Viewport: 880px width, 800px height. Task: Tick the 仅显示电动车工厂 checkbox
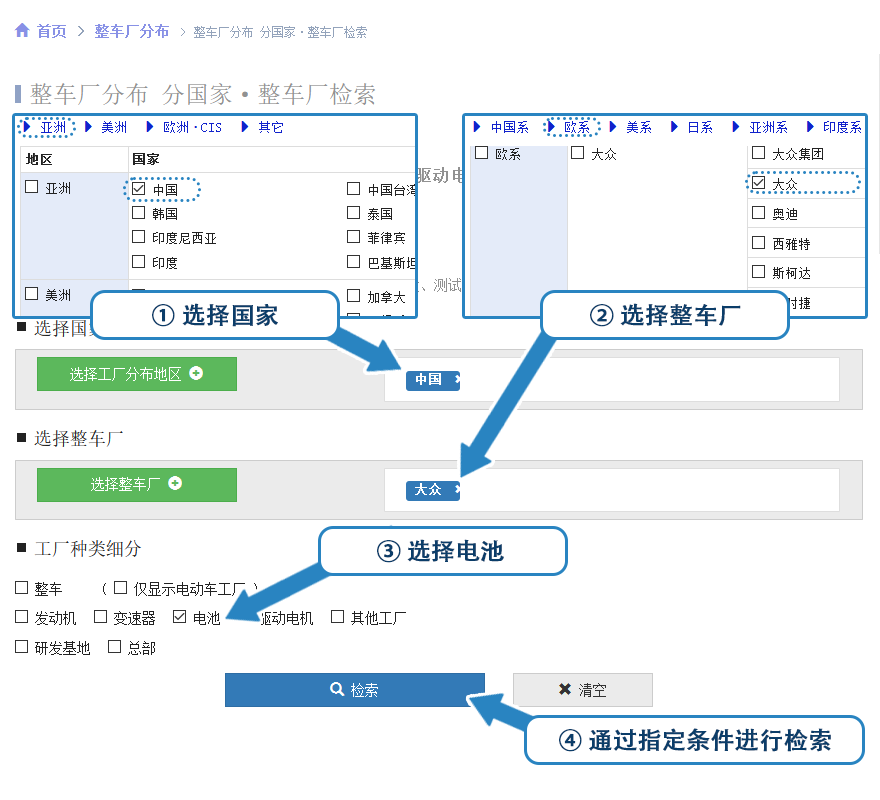[x=121, y=588]
